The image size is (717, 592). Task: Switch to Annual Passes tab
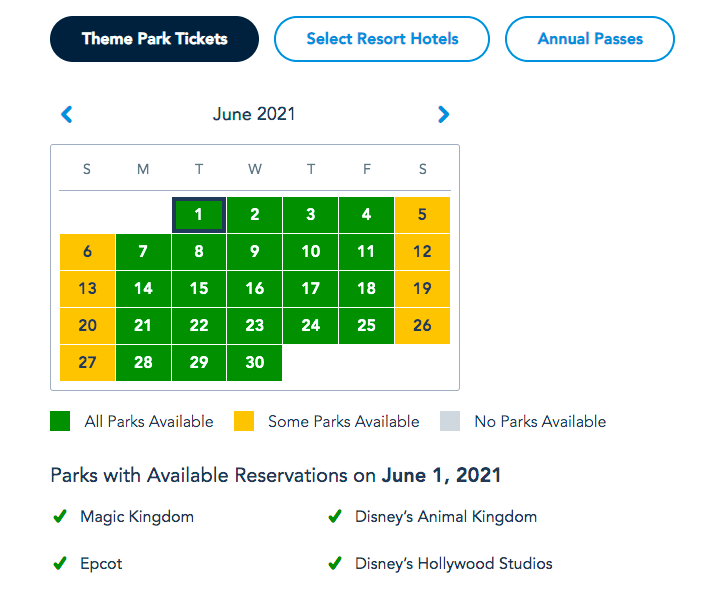tap(590, 40)
